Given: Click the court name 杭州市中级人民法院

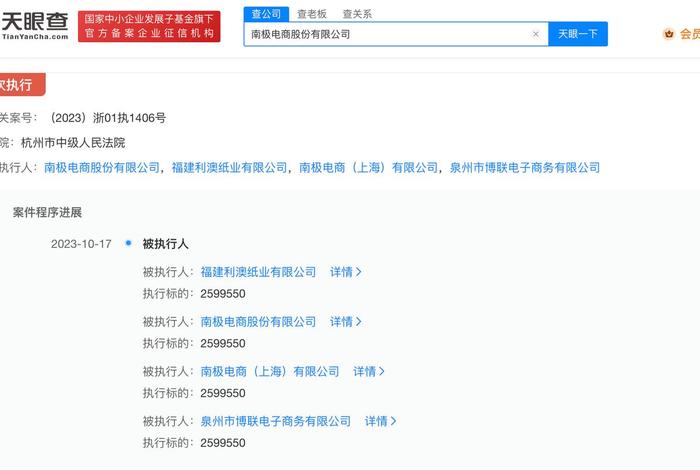Looking at the screenshot, I should click(73, 143).
